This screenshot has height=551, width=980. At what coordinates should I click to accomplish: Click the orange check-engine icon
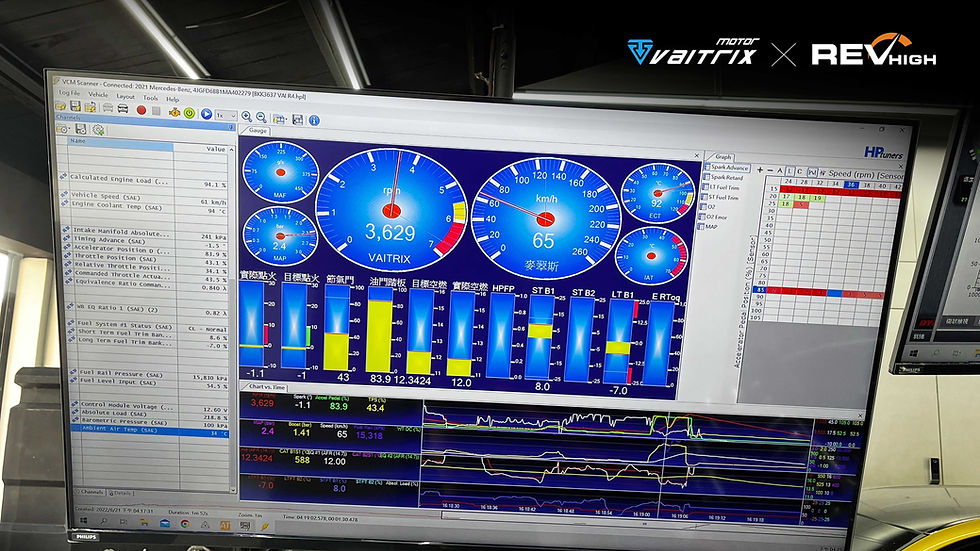click(x=174, y=112)
